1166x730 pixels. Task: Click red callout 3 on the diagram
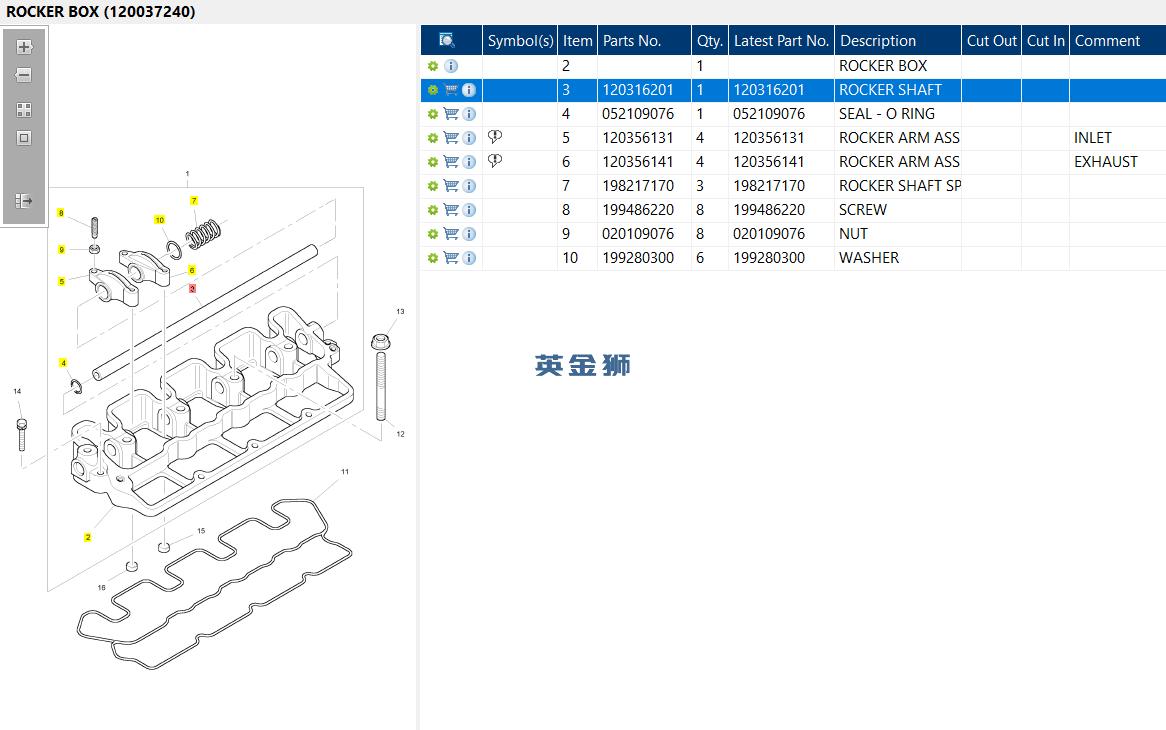(x=192, y=288)
